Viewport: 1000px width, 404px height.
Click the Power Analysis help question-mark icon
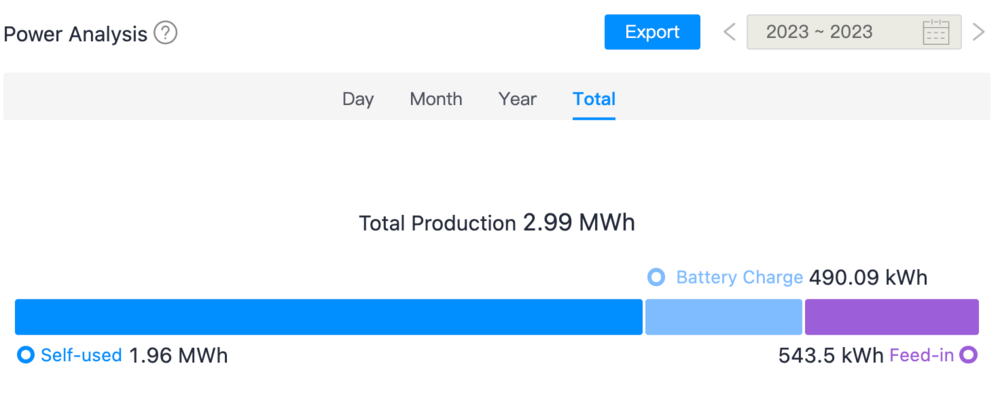click(x=166, y=33)
